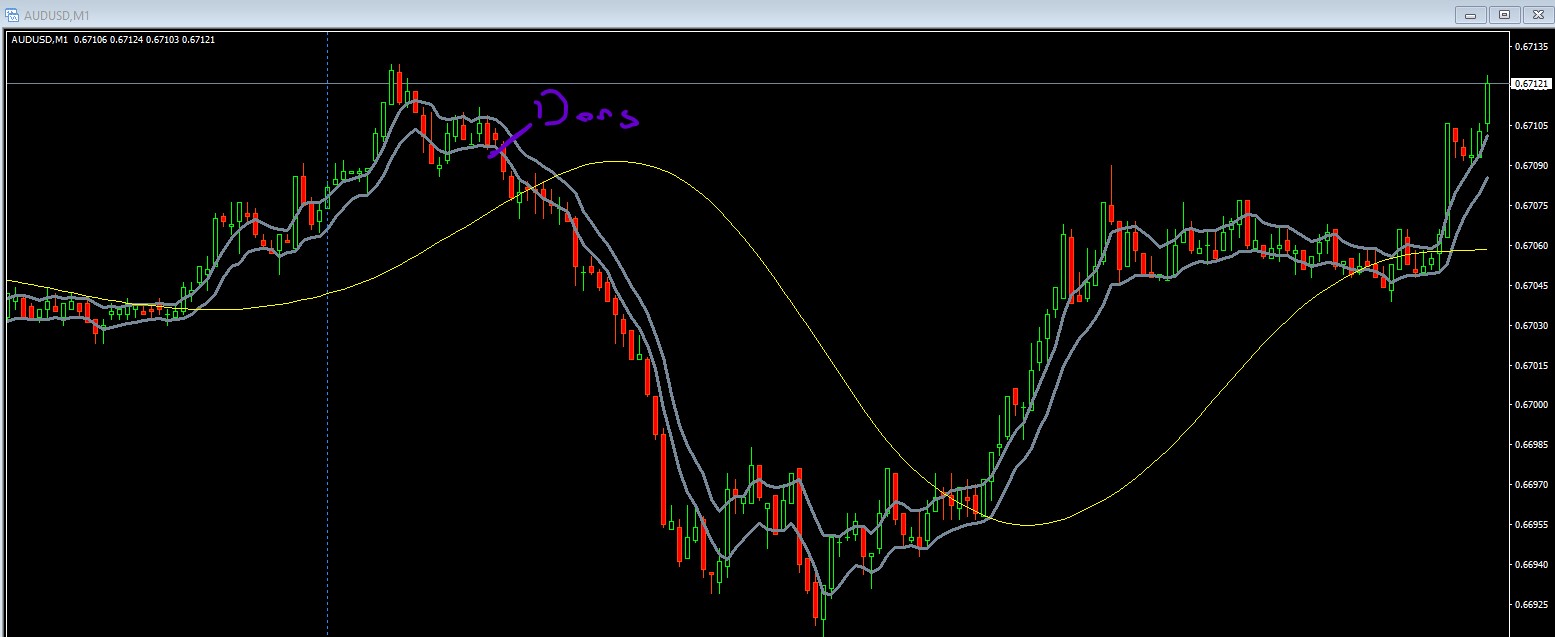
Task: Click the 0.67060 price scale label
Action: [x=1530, y=245]
